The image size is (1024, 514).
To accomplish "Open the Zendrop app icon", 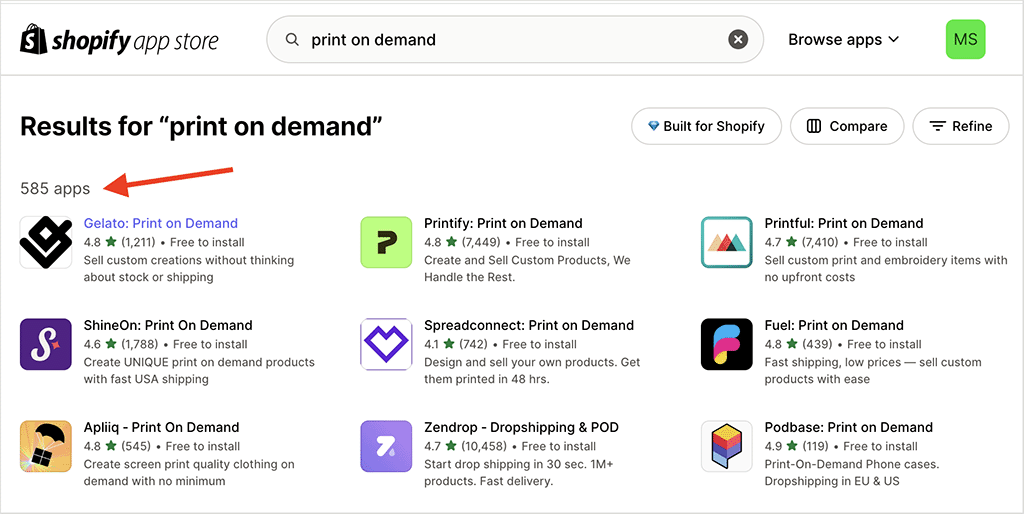I will (387, 446).
